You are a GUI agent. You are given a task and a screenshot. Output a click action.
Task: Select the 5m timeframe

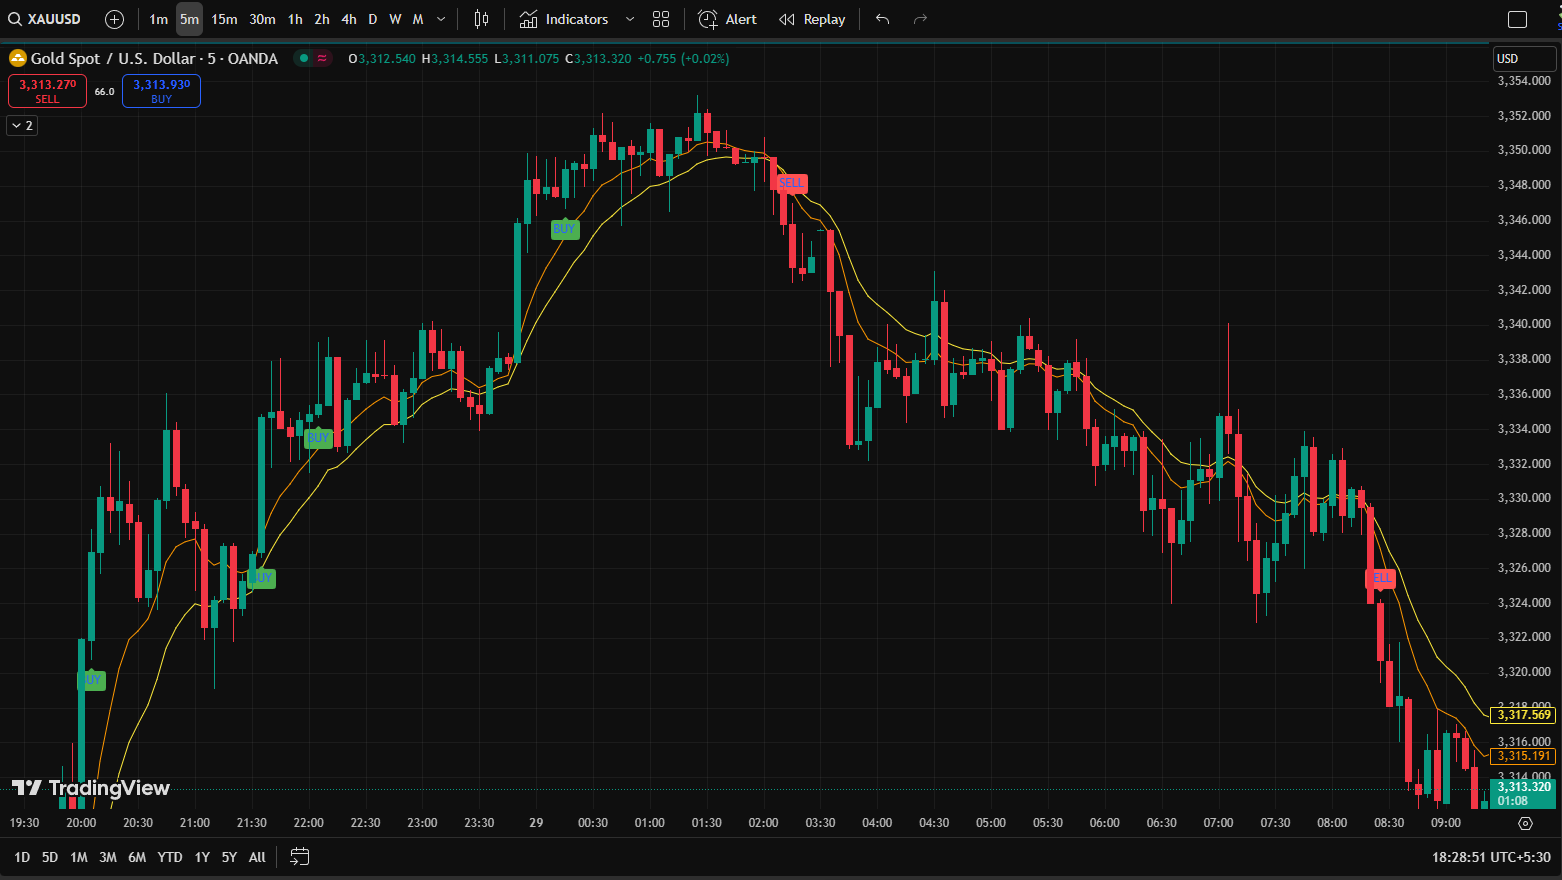(189, 19)
